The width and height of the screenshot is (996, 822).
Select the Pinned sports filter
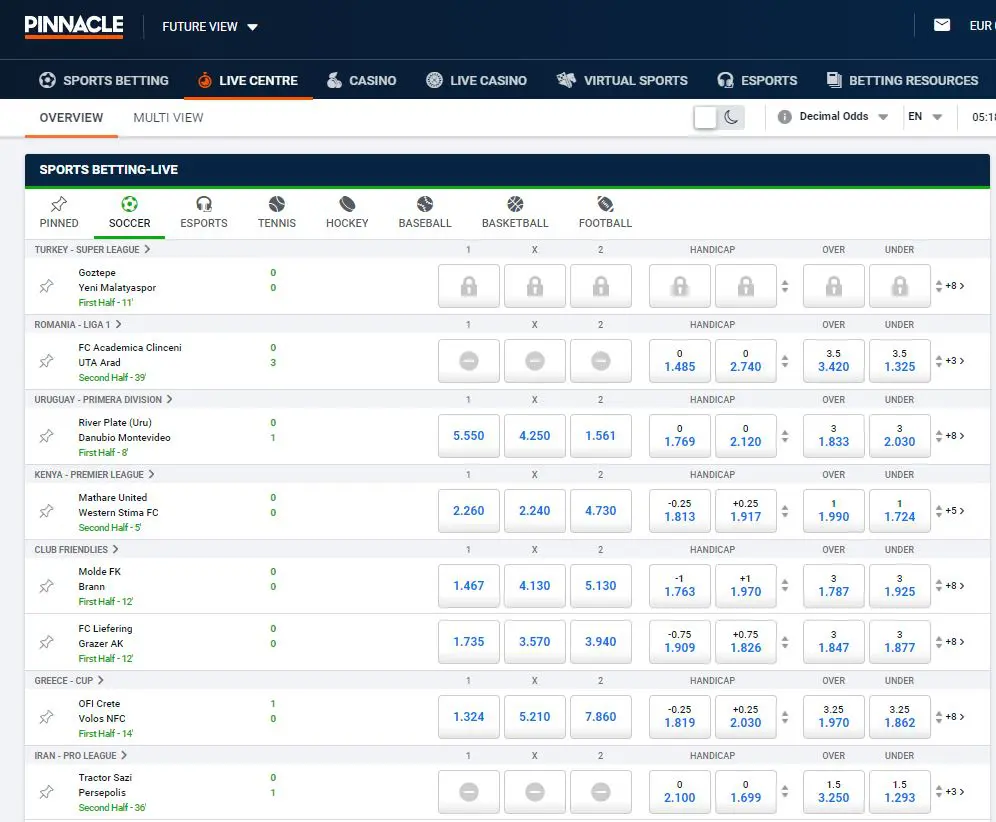59,213
